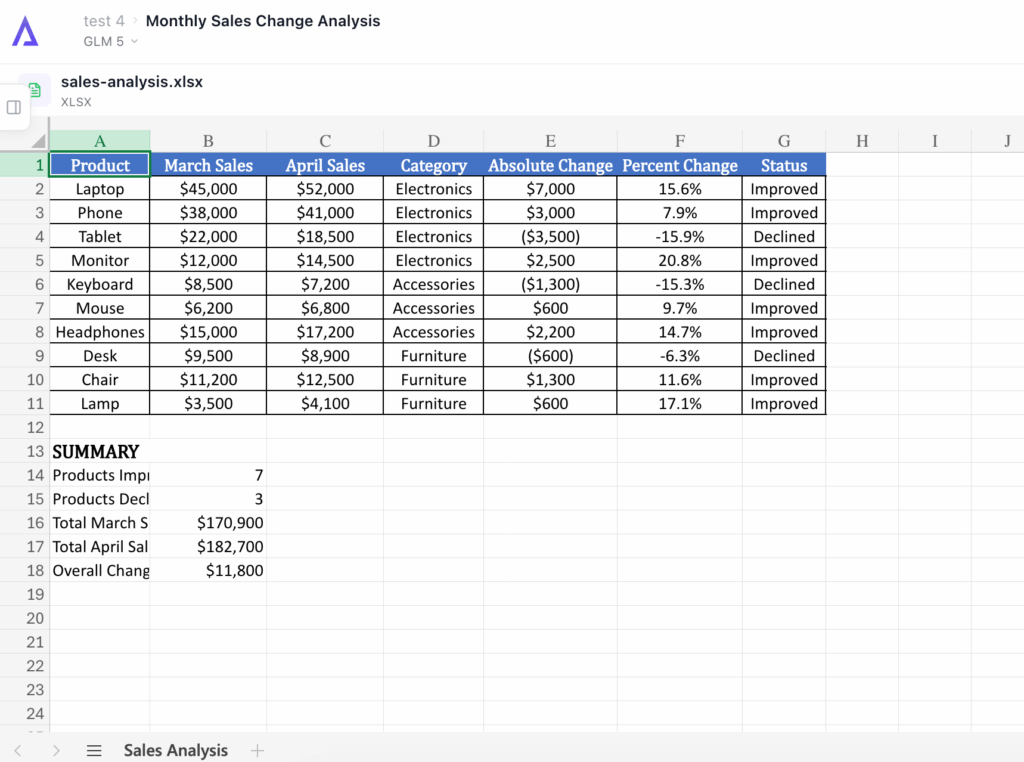Select row 19 header
This screenshot has width=1024, height=762.
[x=25, y=595]
